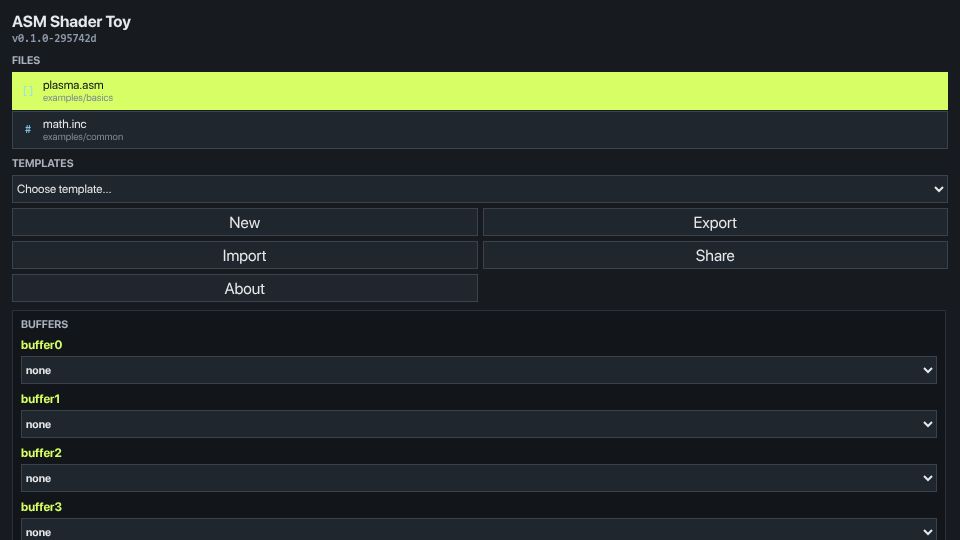
Task: Click the examples/basics path text
Action: 78,98
